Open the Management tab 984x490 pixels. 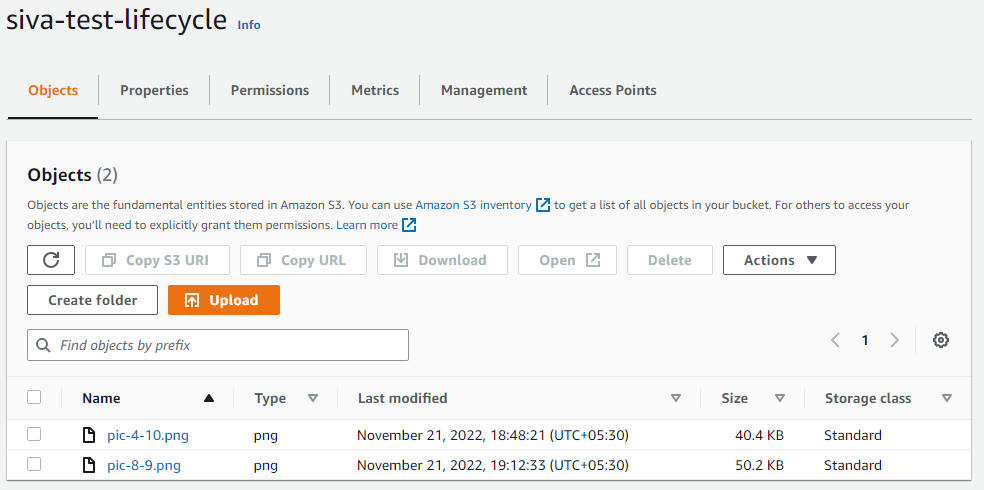484,90
